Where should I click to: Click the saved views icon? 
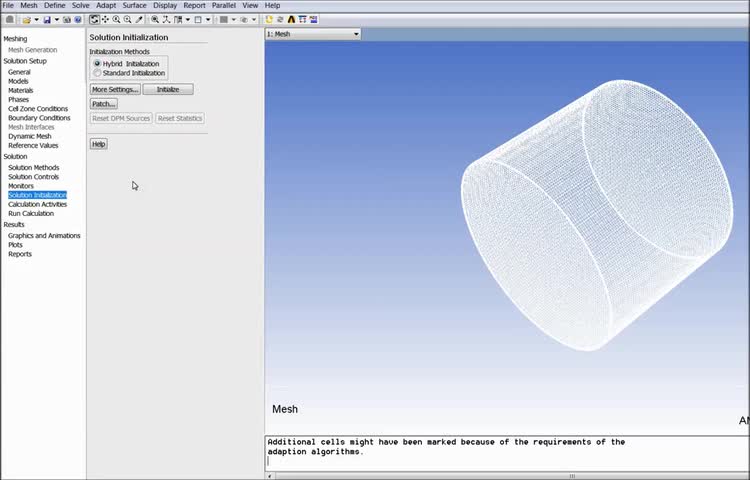178,20
